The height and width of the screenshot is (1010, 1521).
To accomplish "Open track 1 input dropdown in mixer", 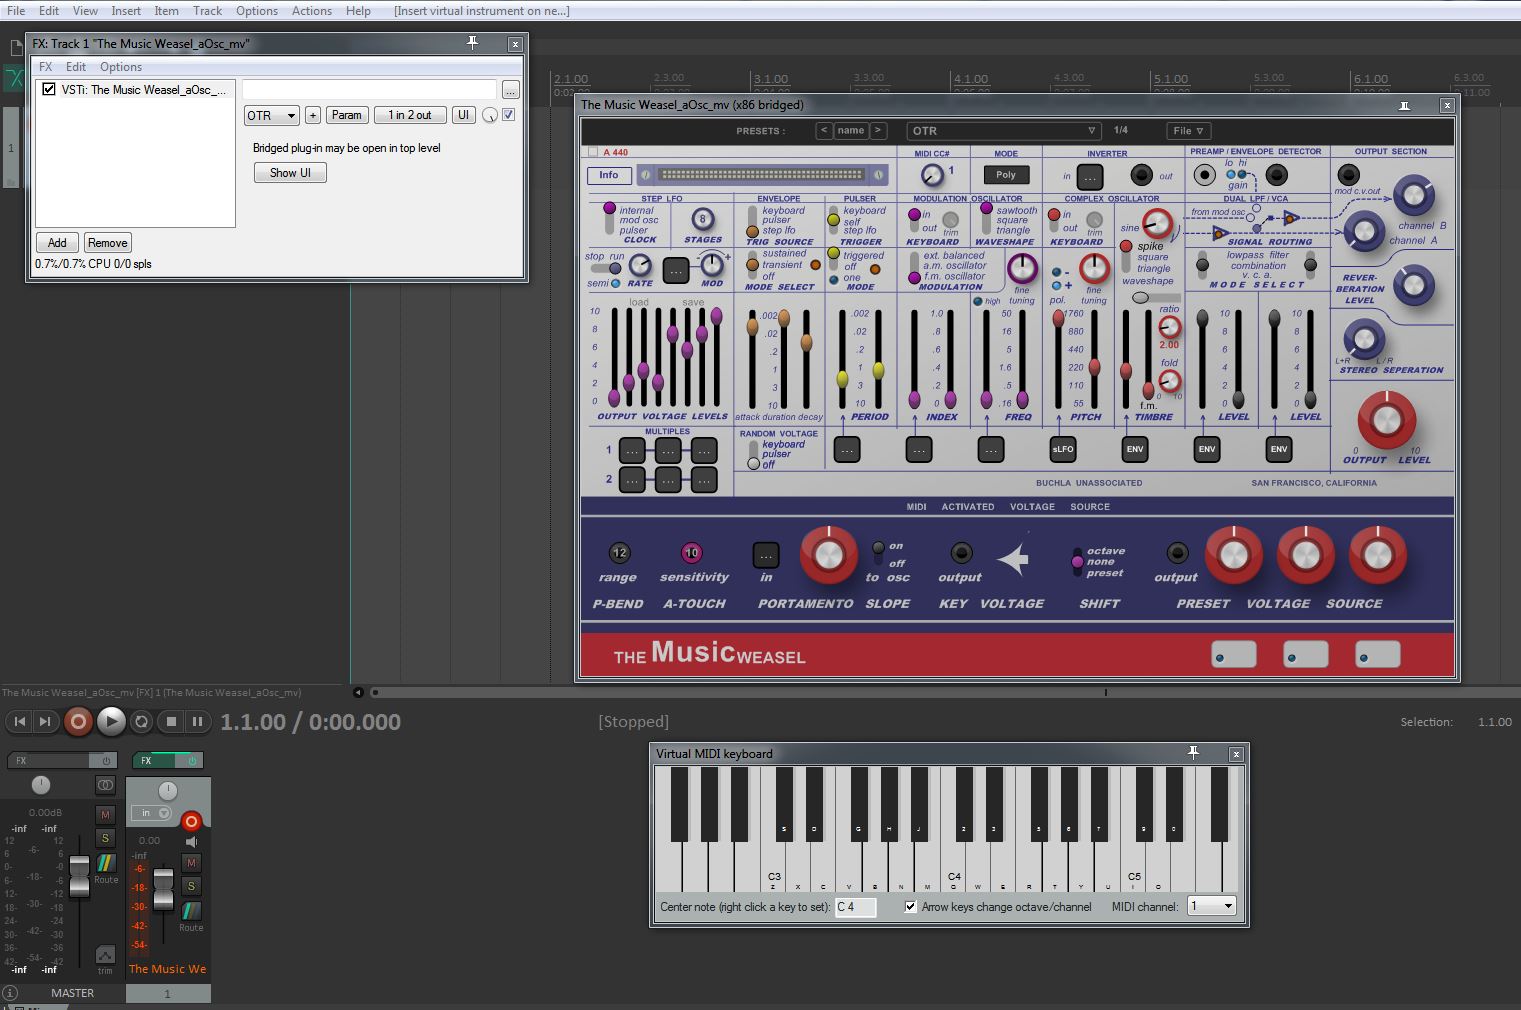I will [x=153, y=813].
